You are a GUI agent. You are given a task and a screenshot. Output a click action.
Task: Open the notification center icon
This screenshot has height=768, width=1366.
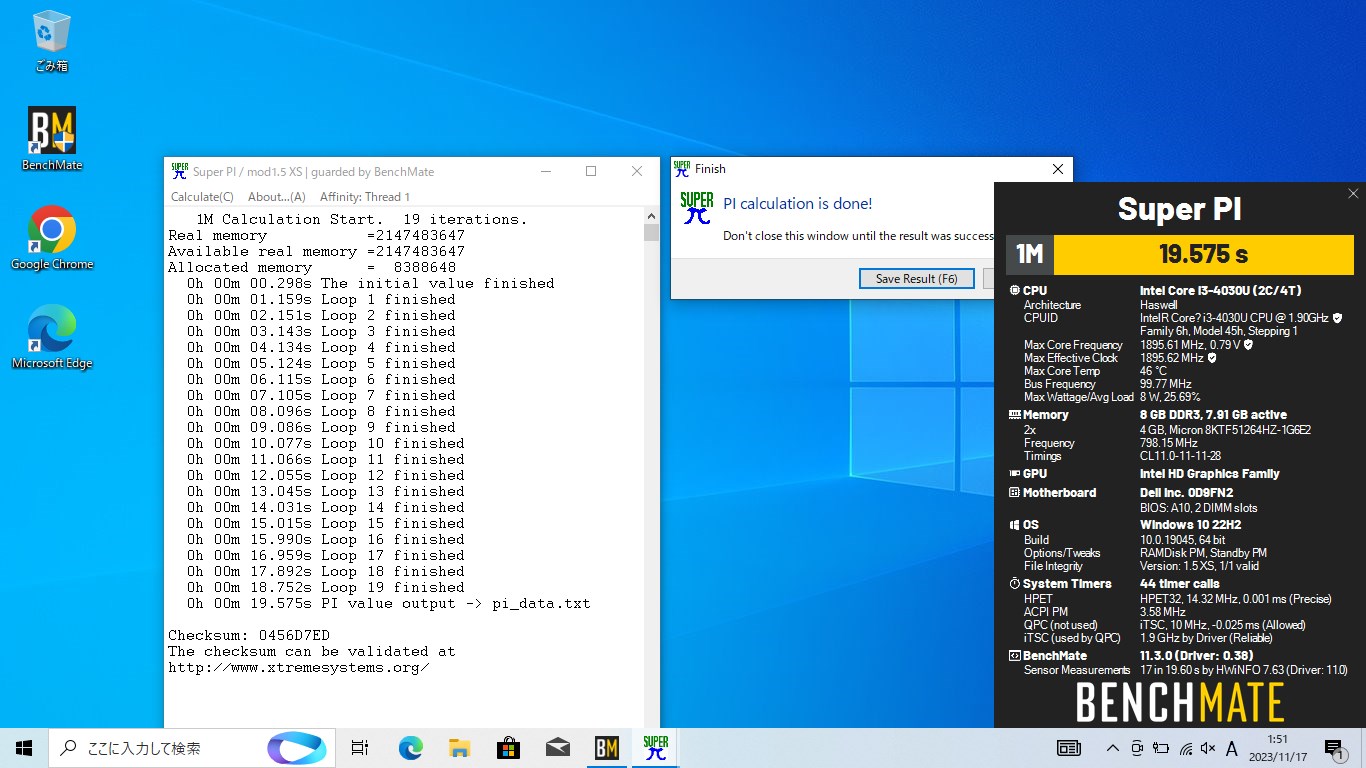click(1335, 748)
